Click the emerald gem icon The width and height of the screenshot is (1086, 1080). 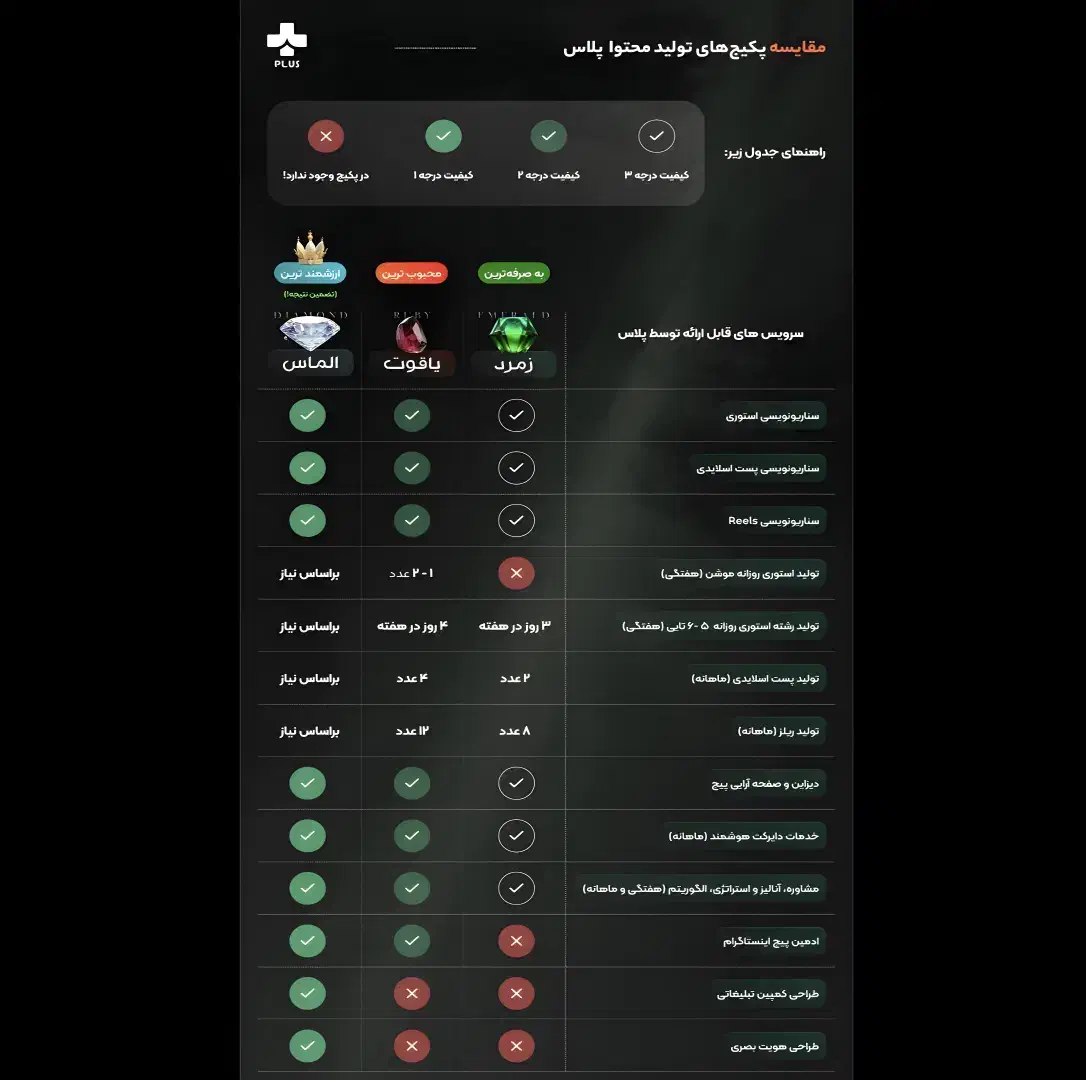coord(514,334)
